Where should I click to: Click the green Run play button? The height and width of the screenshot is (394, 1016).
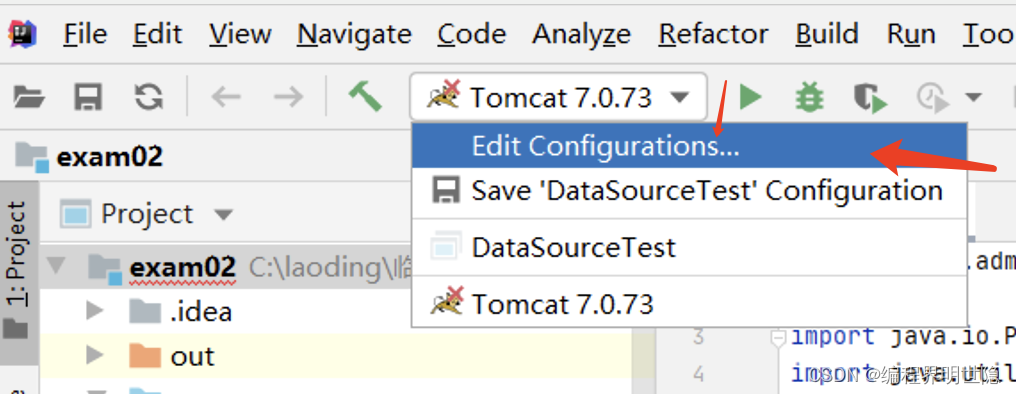[x=751, y=97]
